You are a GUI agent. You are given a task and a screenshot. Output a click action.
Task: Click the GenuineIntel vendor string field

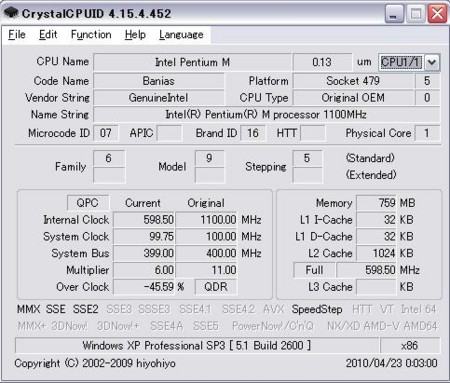(x=159, y=98)
